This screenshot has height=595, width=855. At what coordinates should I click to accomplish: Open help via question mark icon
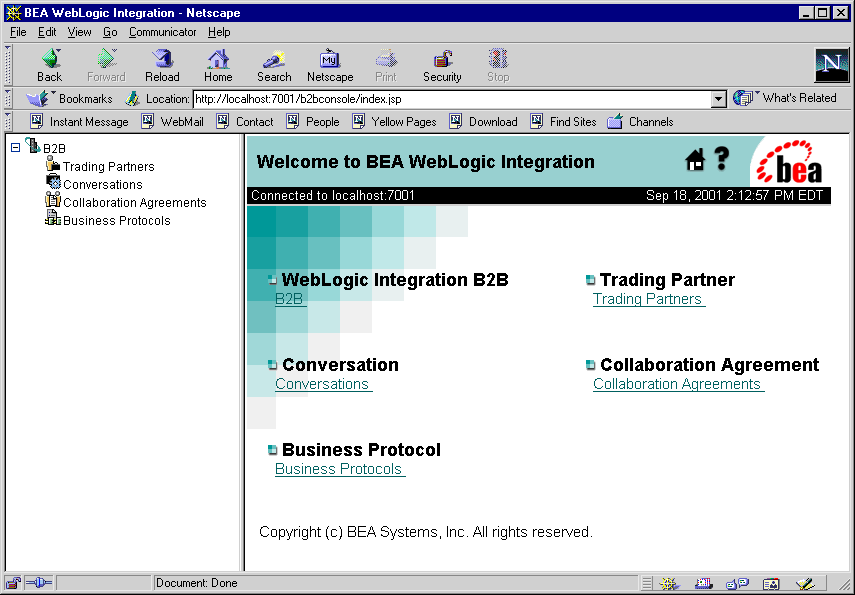pos(722,159)
